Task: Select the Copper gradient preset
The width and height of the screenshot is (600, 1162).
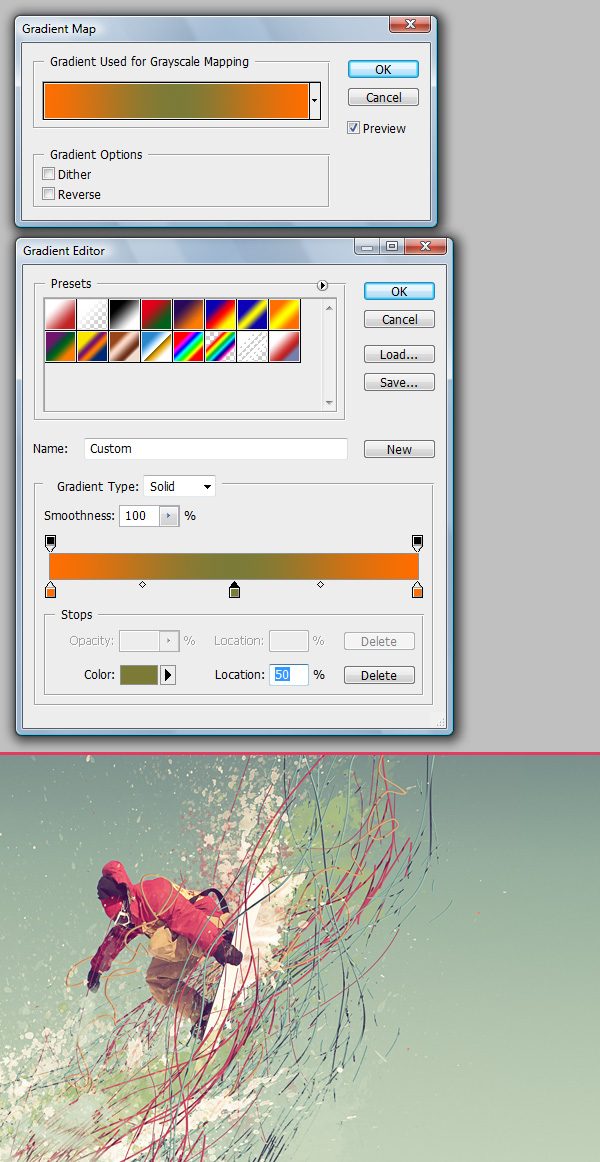Action: pos(124,346)
